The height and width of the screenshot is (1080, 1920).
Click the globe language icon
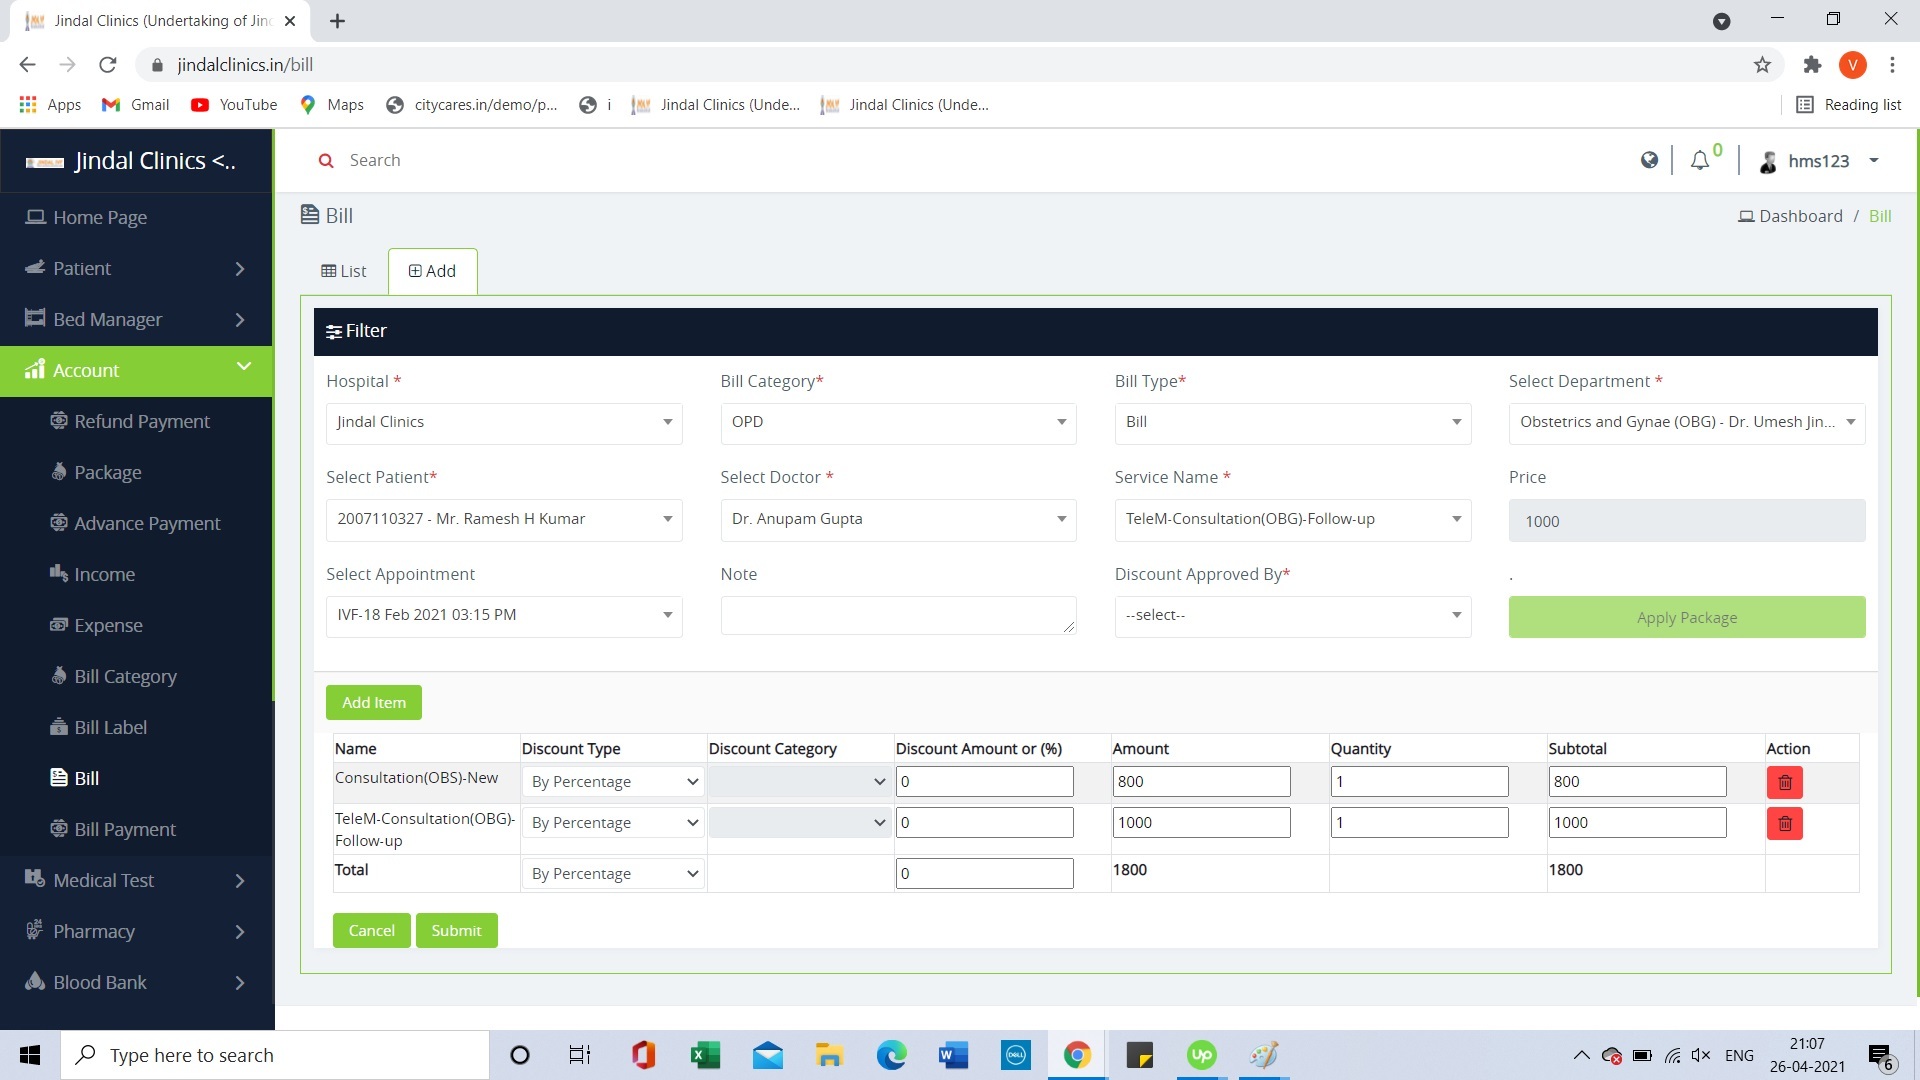click(1649, 160)
